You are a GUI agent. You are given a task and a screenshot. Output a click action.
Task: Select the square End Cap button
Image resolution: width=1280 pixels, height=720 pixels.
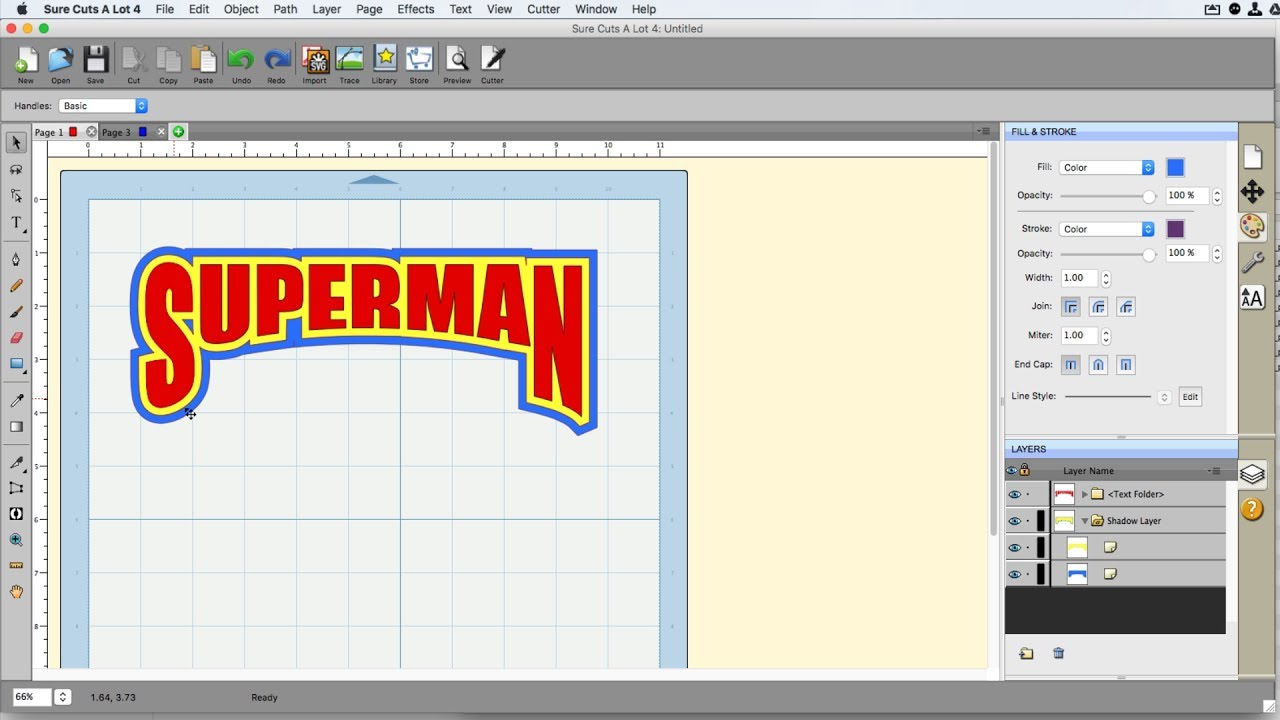click(x=1126, y=365)
